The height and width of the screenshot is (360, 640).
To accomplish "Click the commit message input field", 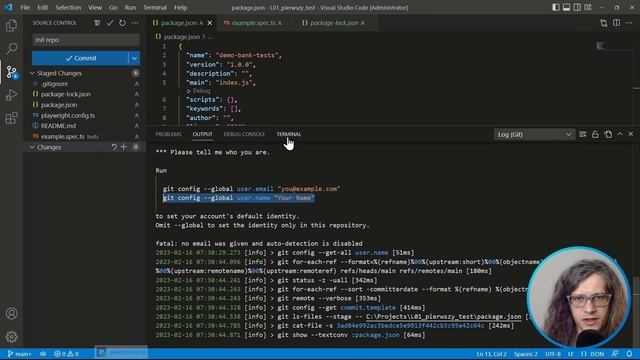I will click(x=86, y=40).
